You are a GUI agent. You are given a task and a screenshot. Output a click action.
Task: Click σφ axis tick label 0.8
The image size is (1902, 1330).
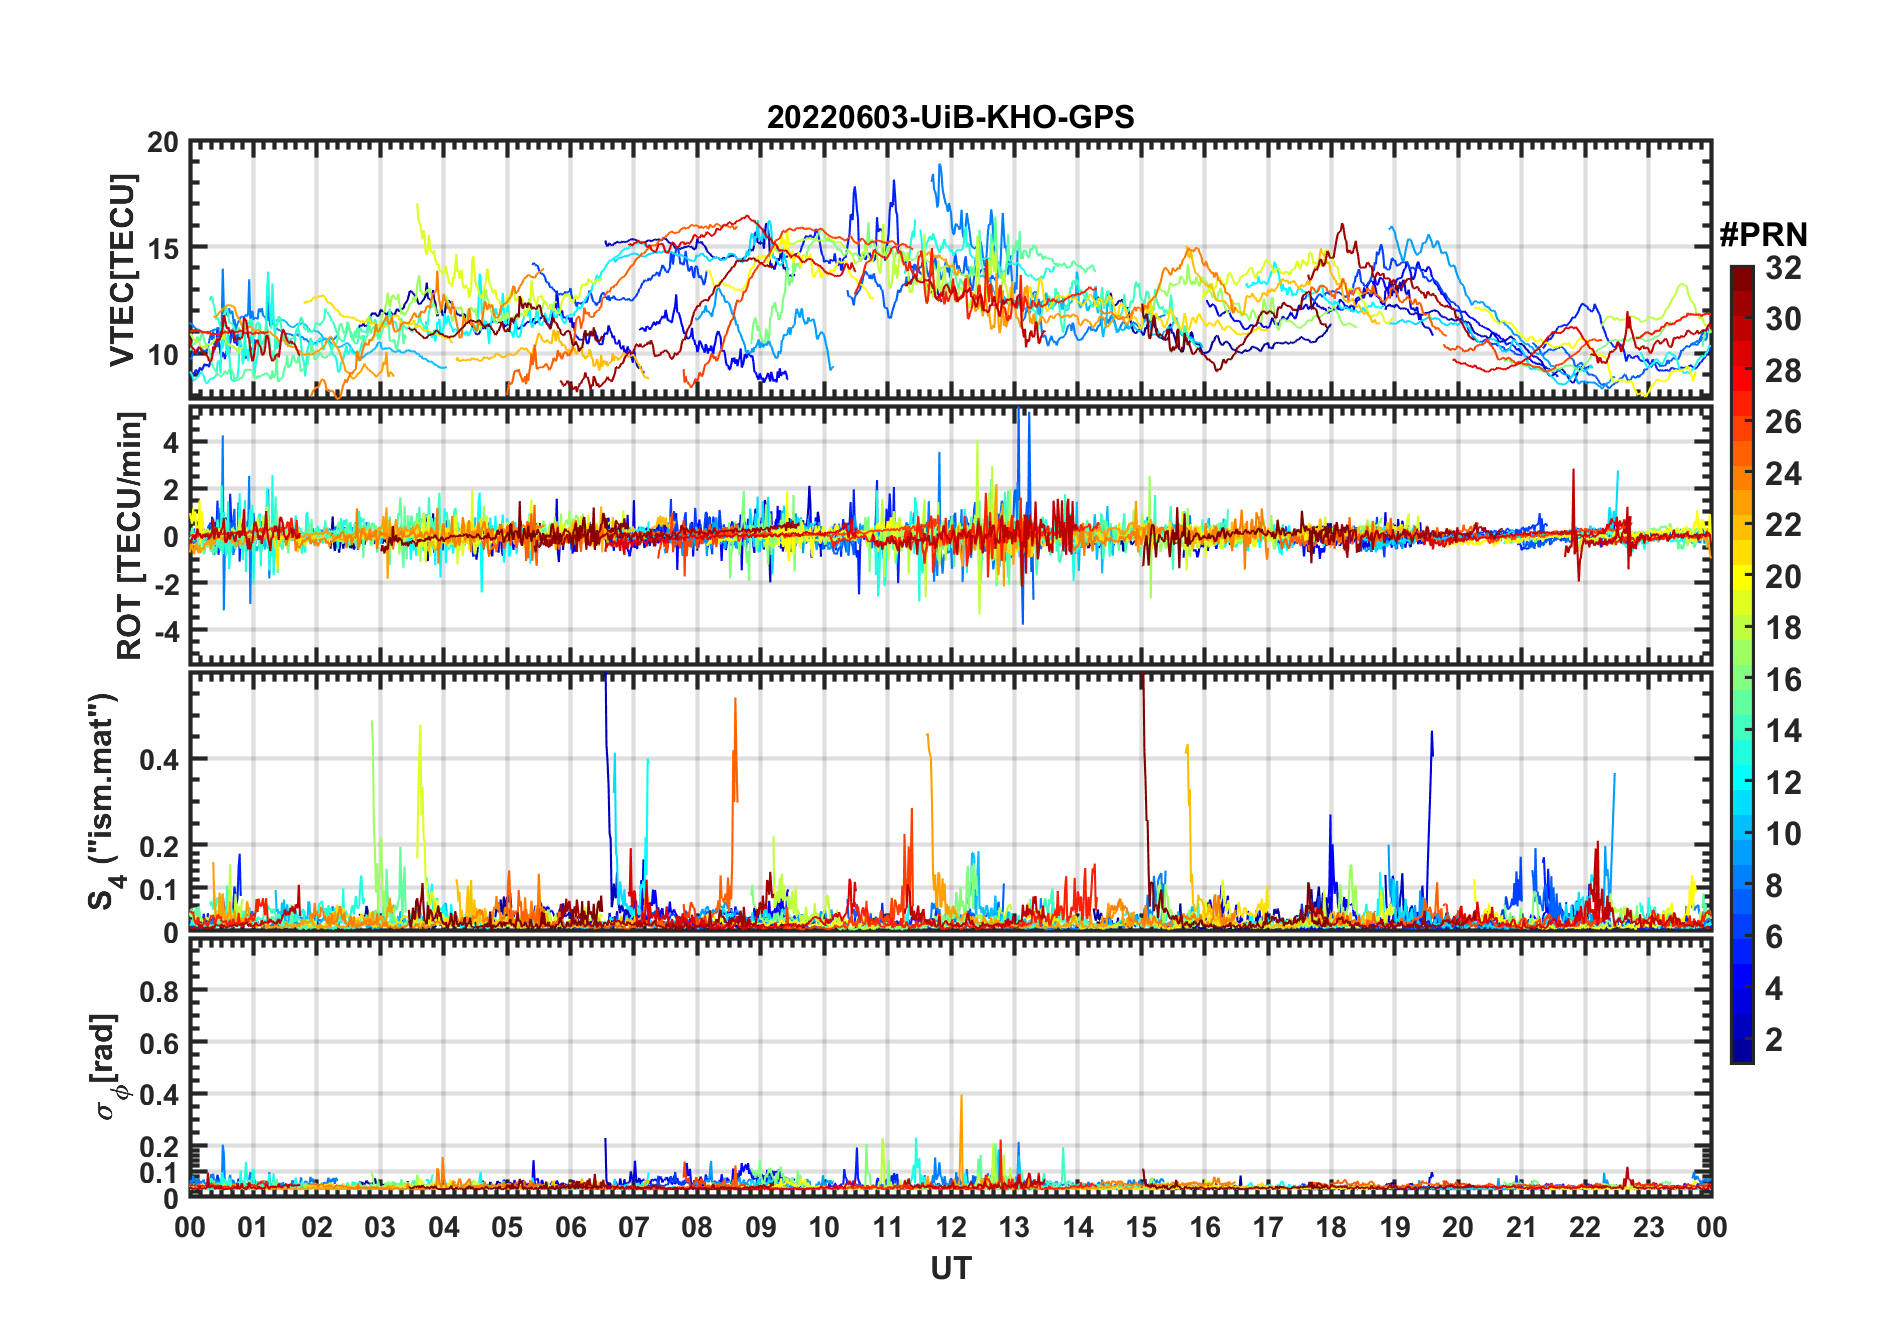[159, 992]
